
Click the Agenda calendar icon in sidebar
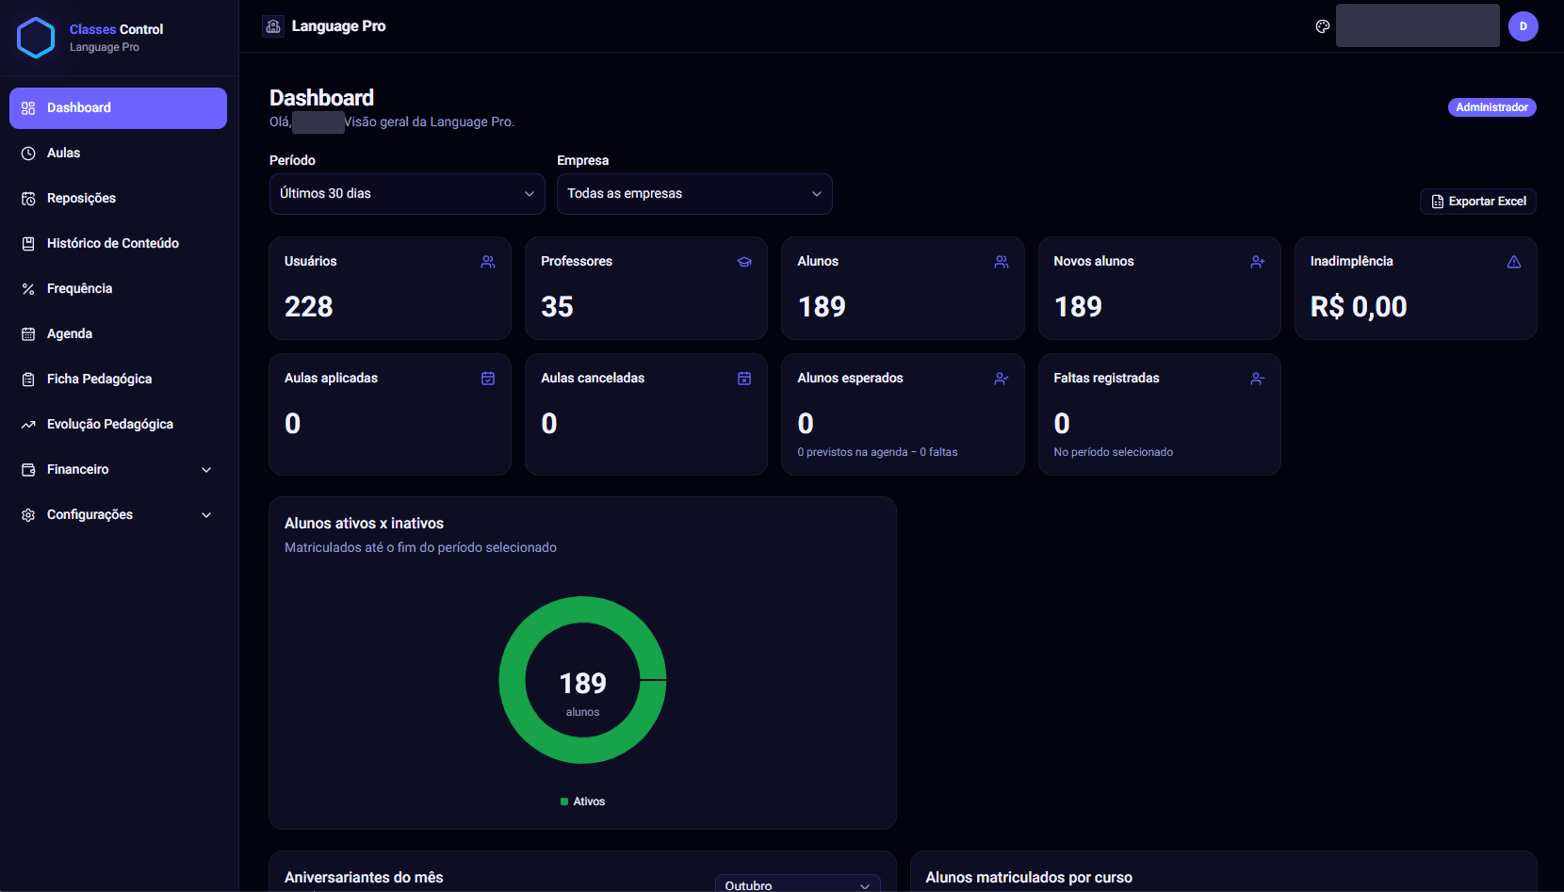(28, 334)
